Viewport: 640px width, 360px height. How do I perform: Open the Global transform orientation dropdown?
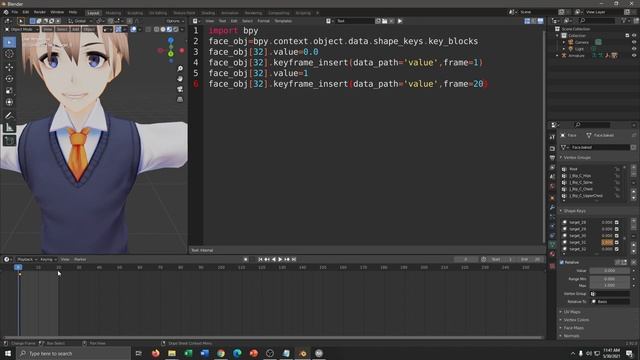tap(80, 21)
